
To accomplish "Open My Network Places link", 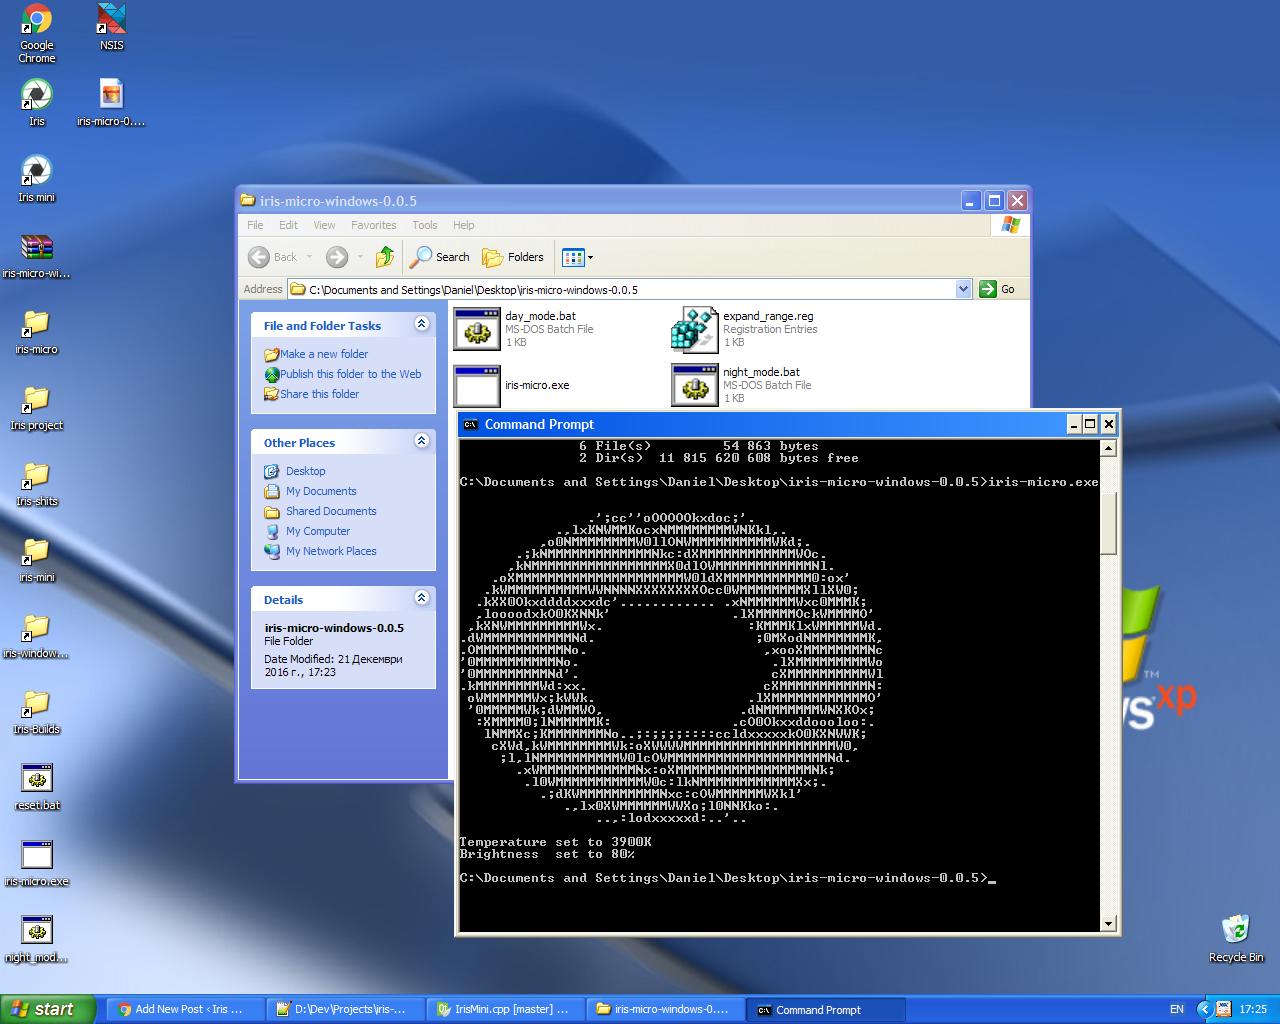I will [x=321, y=551].
